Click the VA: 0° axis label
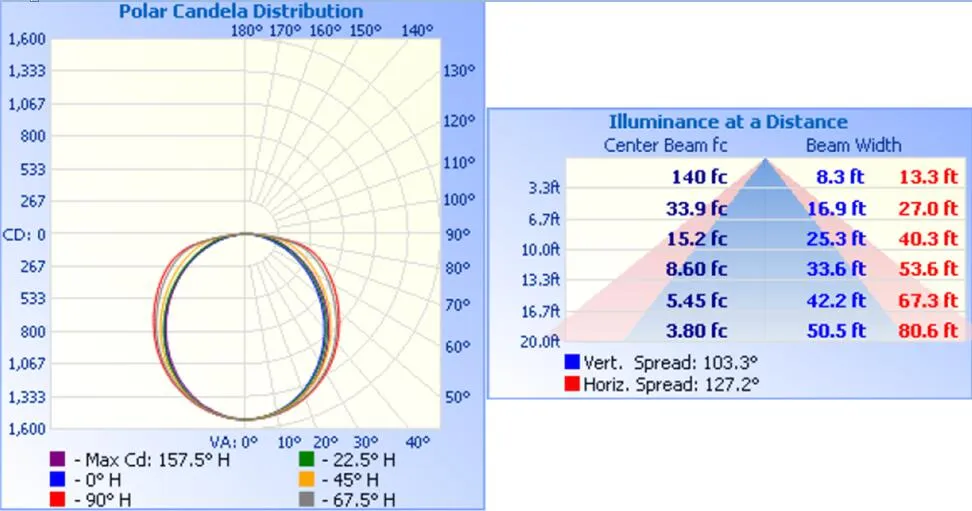 (x=234, y=442)
